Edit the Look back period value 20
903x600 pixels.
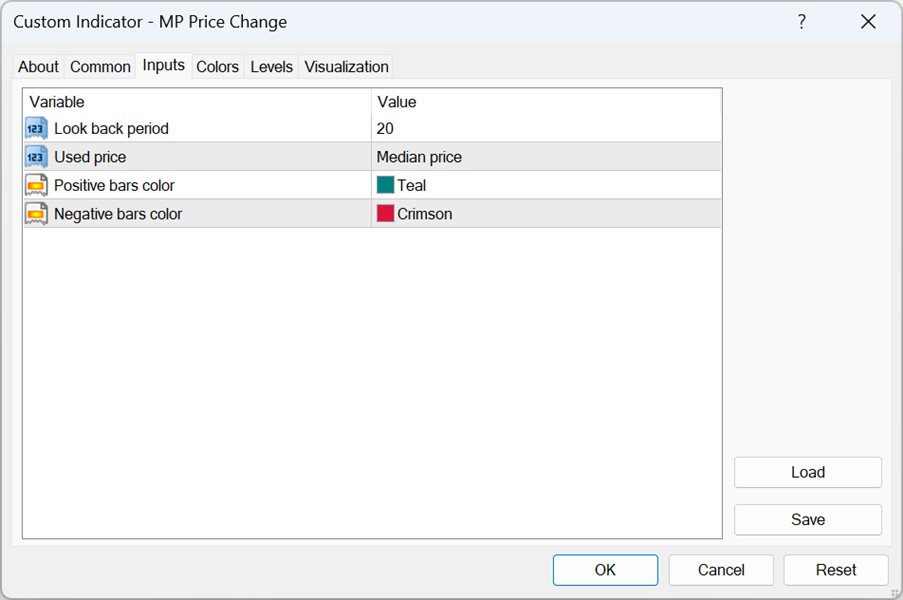click(545, 128)
